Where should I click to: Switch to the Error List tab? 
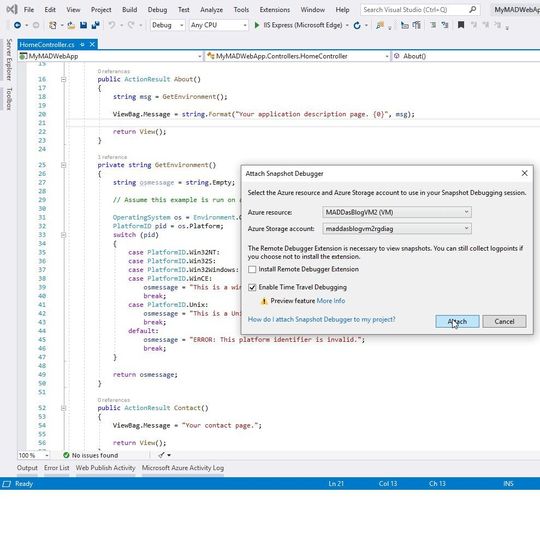pyautogui.click(x=56, y=468)
